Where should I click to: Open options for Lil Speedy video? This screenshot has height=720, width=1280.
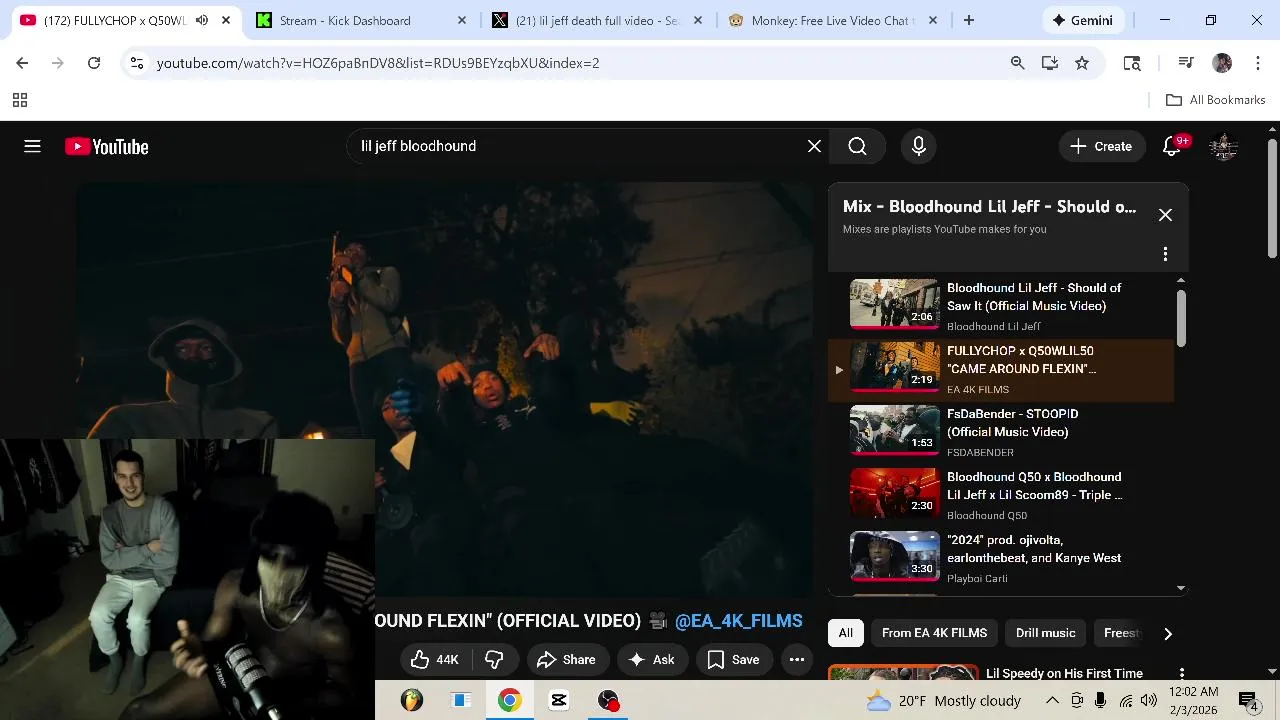(x=1181, y=674)
